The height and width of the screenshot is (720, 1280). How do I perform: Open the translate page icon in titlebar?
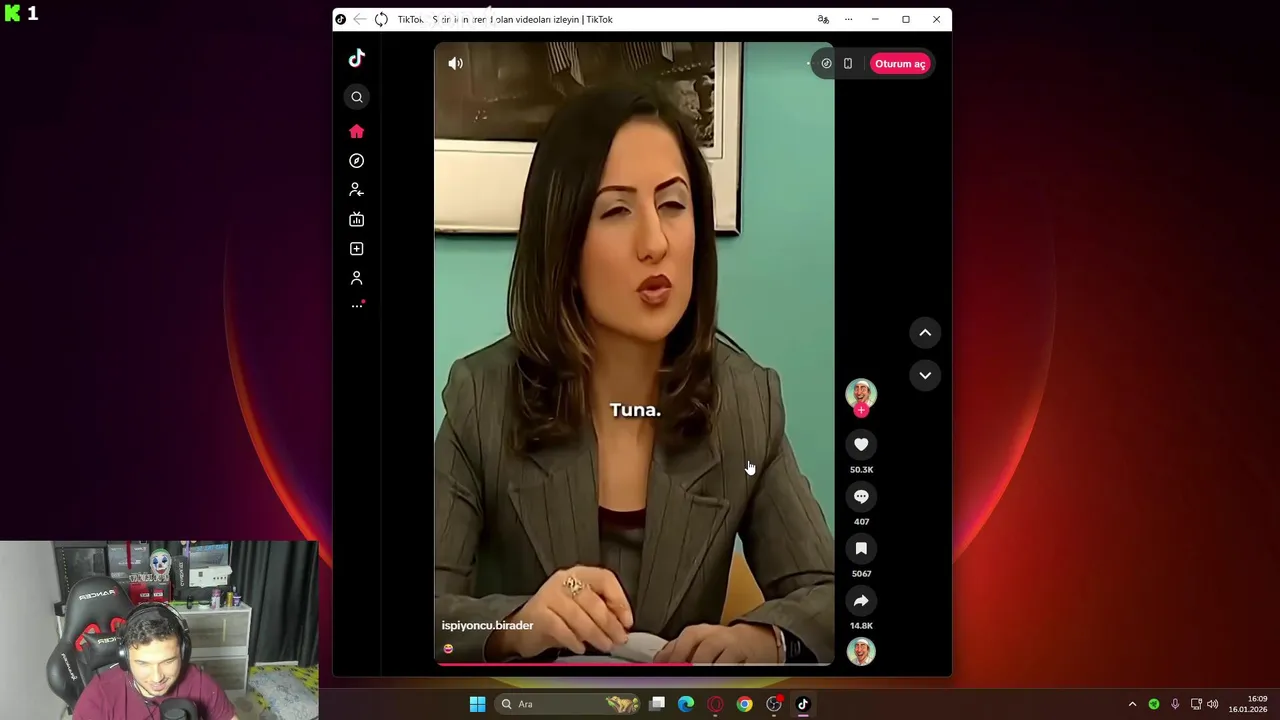(823, 19)
